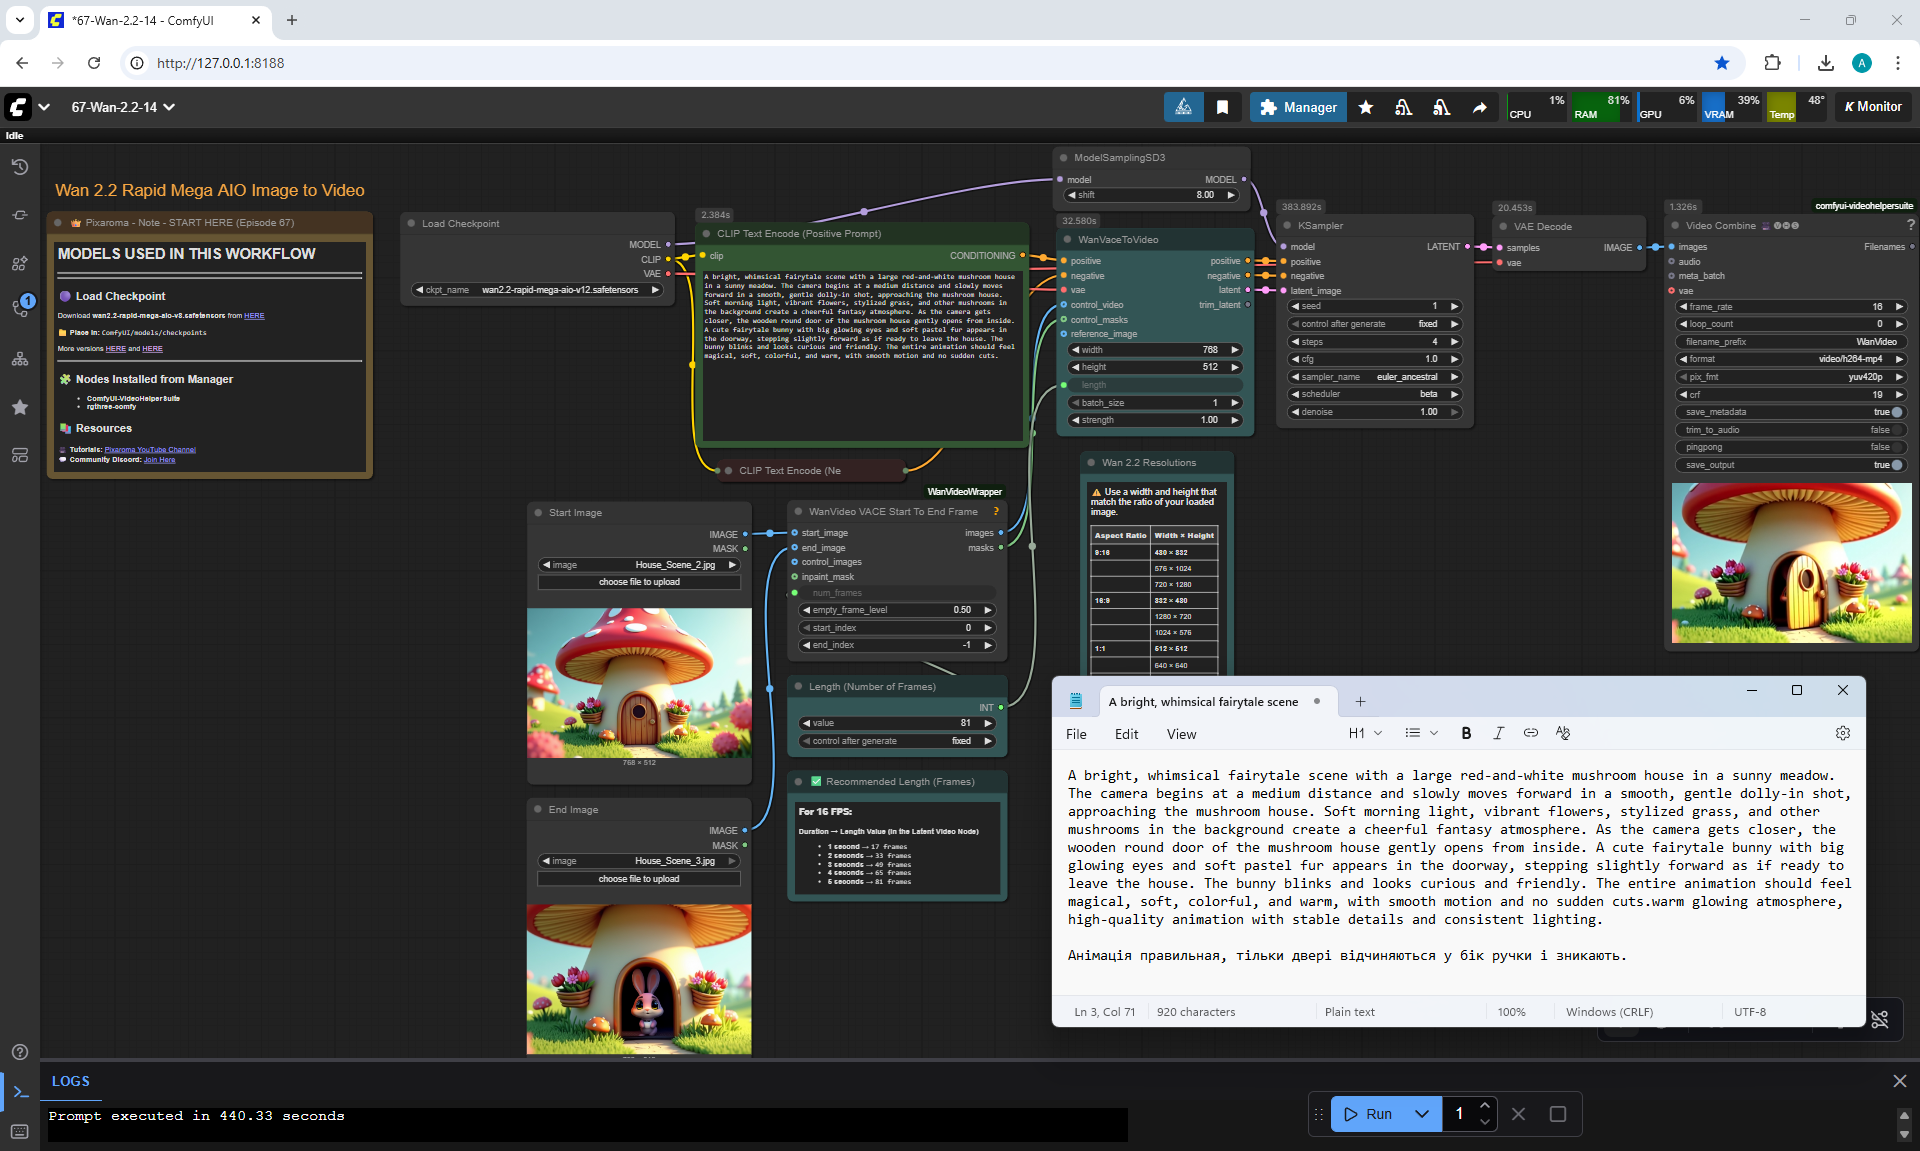
Task: Apply bold formatting in Notepad
Action: point(1466,733)
